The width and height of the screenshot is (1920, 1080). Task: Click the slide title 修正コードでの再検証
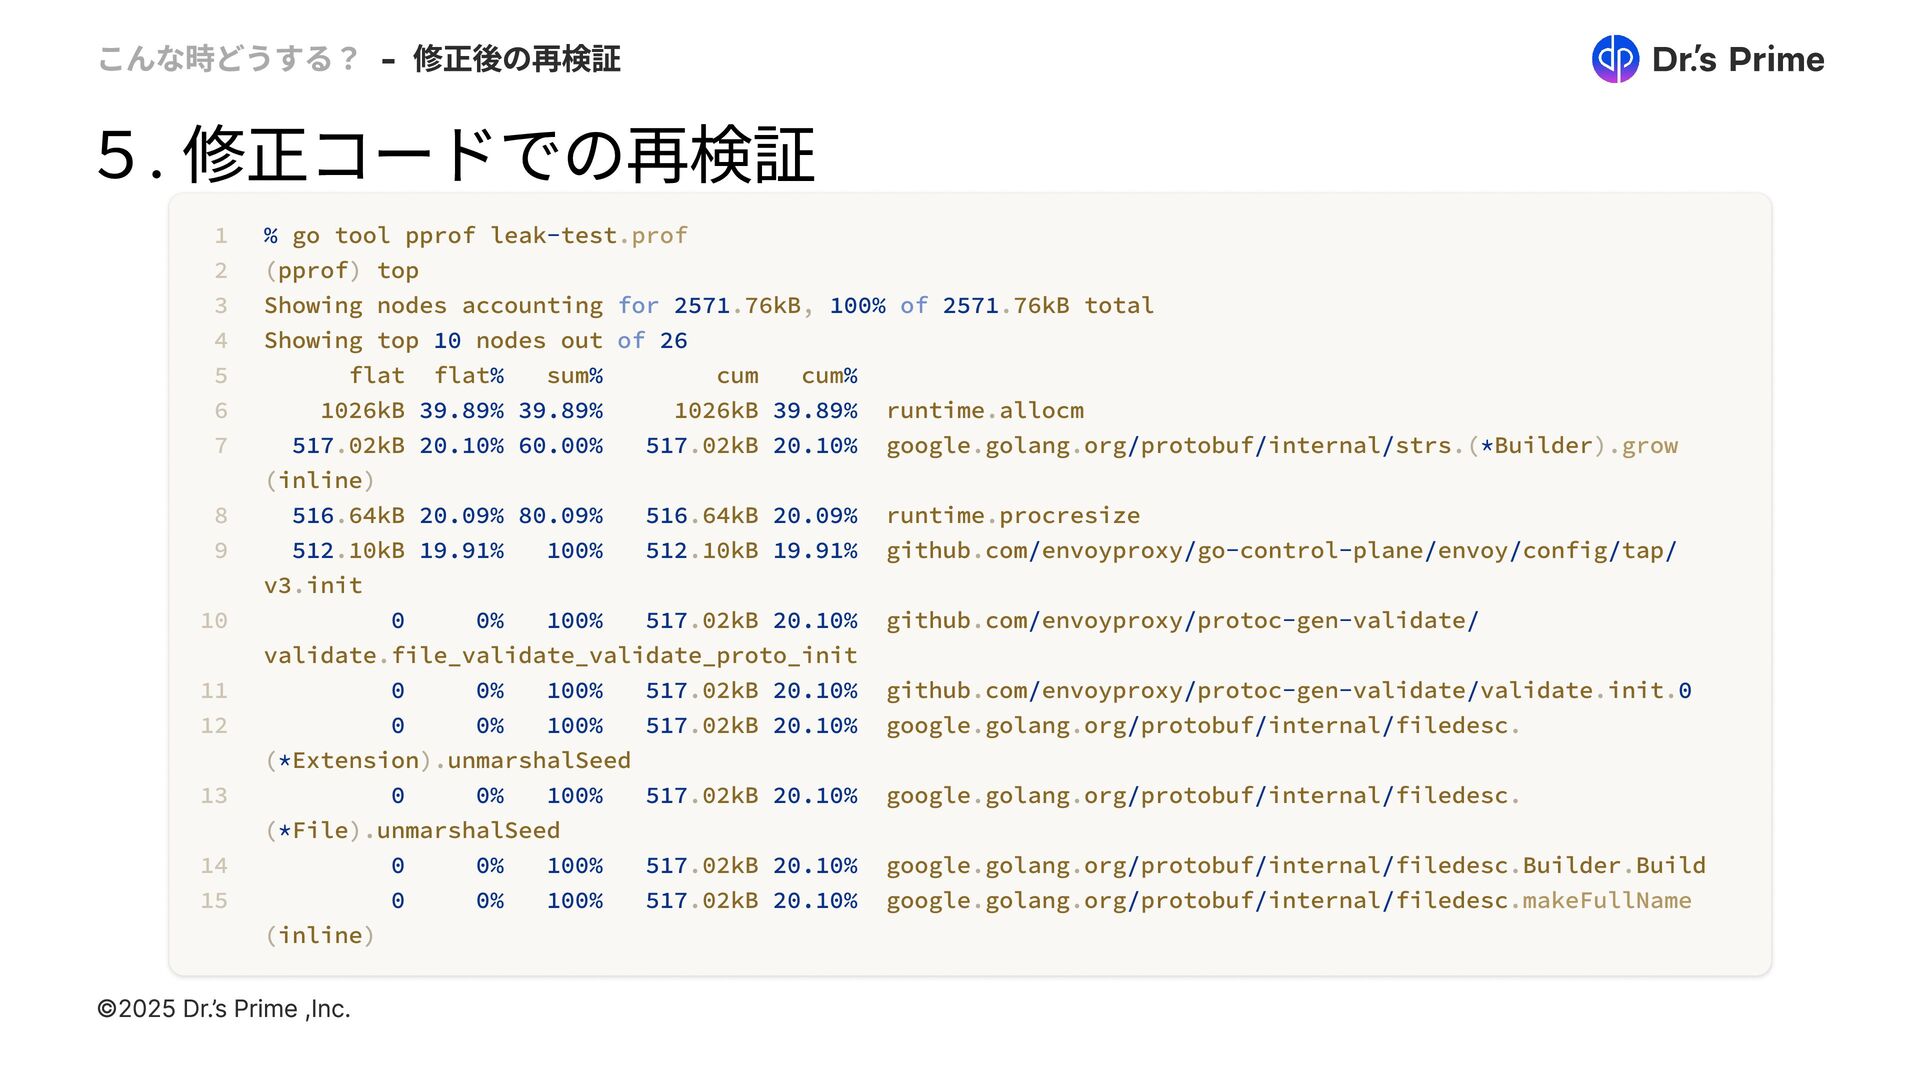coord(455,155)
